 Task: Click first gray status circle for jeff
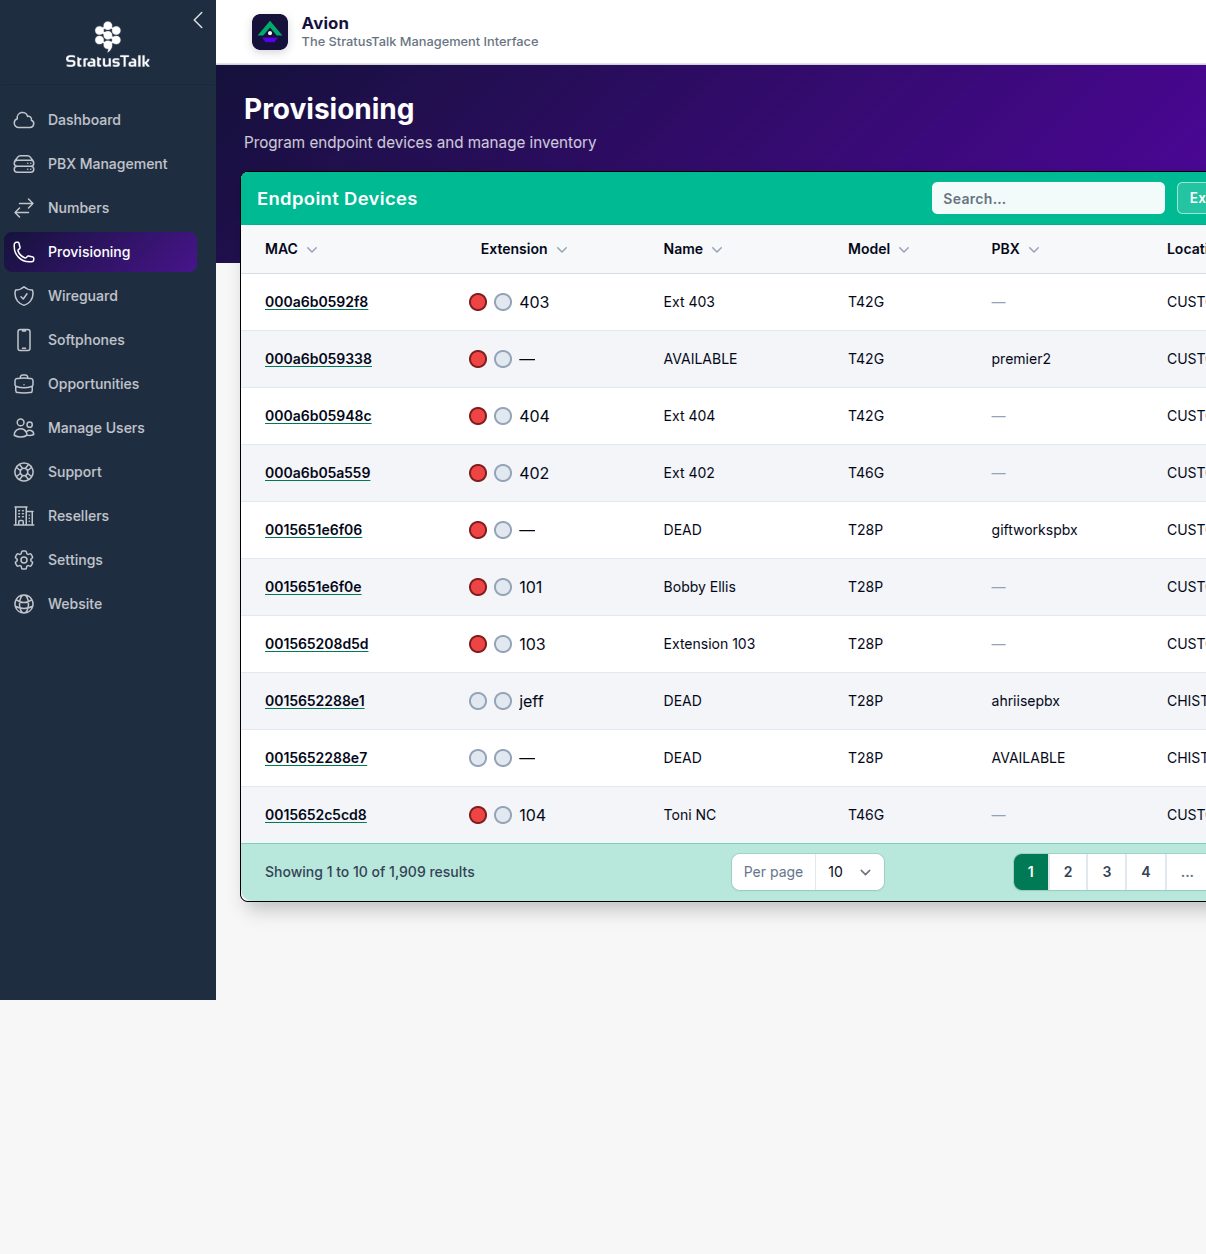coord(478,701)
